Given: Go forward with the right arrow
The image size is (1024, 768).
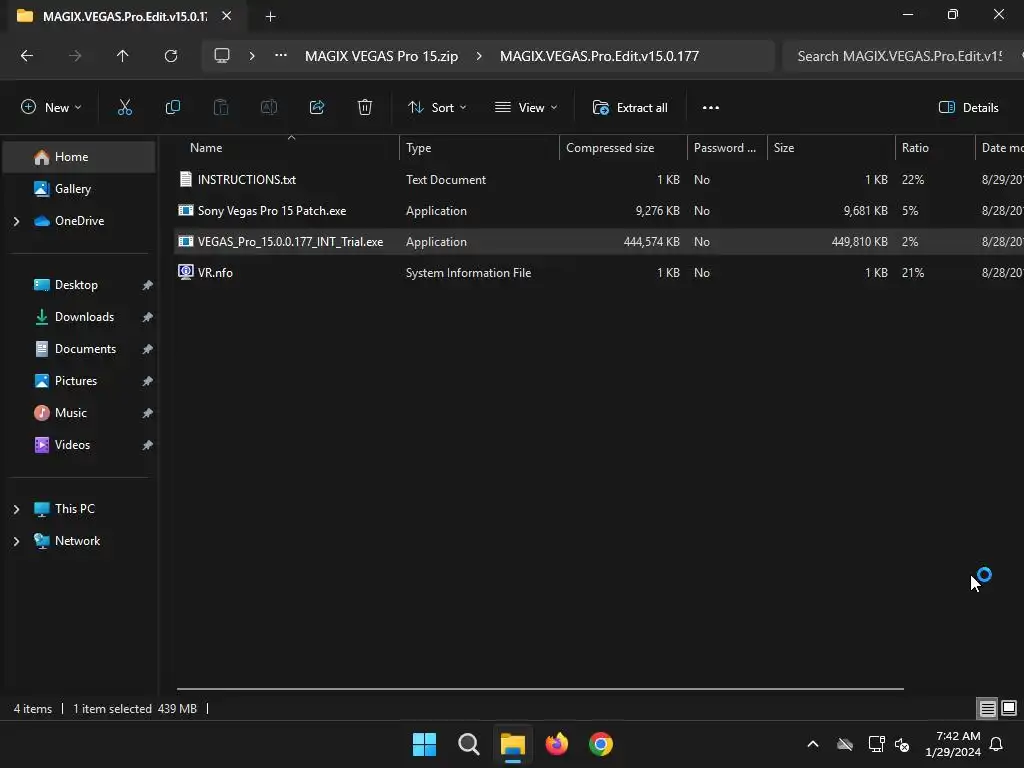Looking at the screenshot, I should 75,56.
